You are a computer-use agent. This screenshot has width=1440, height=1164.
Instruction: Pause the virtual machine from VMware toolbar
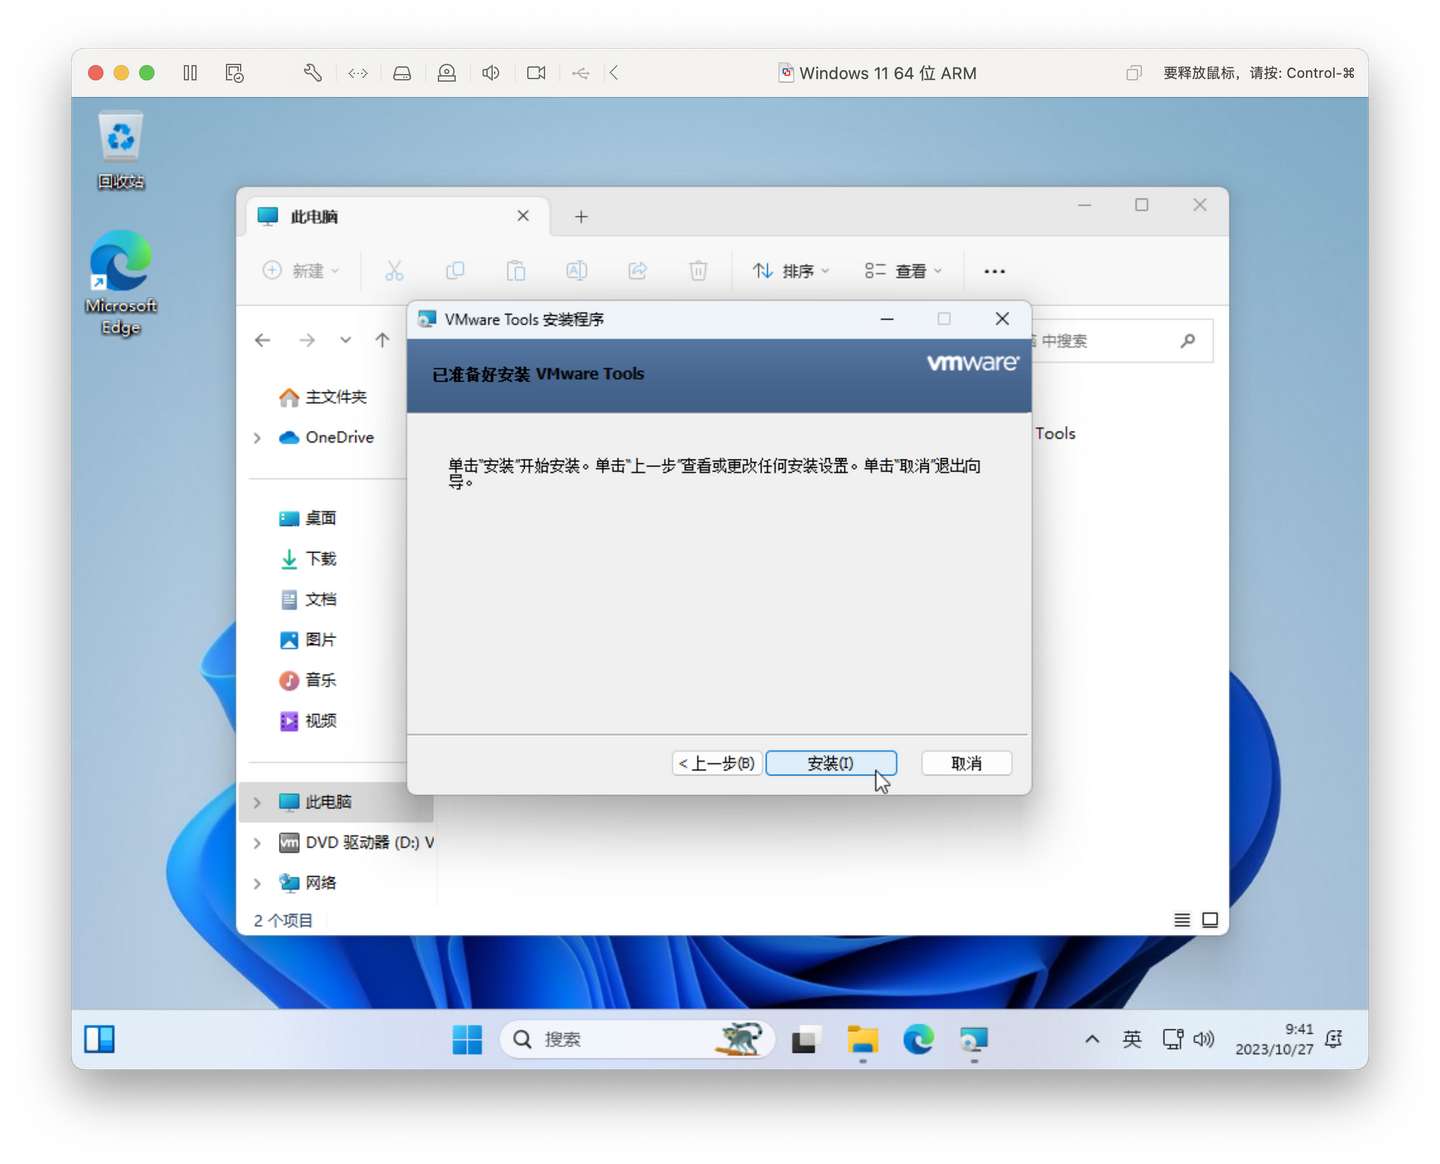(190, 73)
